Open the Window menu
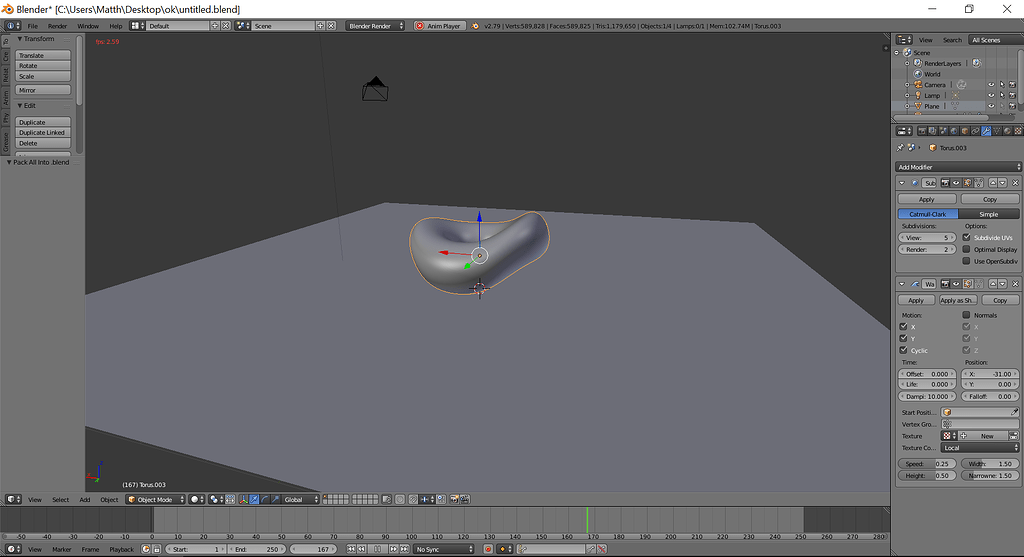The height and width of the screenshot is (557, 1024). pyautogui.click(x=88, y=26)
